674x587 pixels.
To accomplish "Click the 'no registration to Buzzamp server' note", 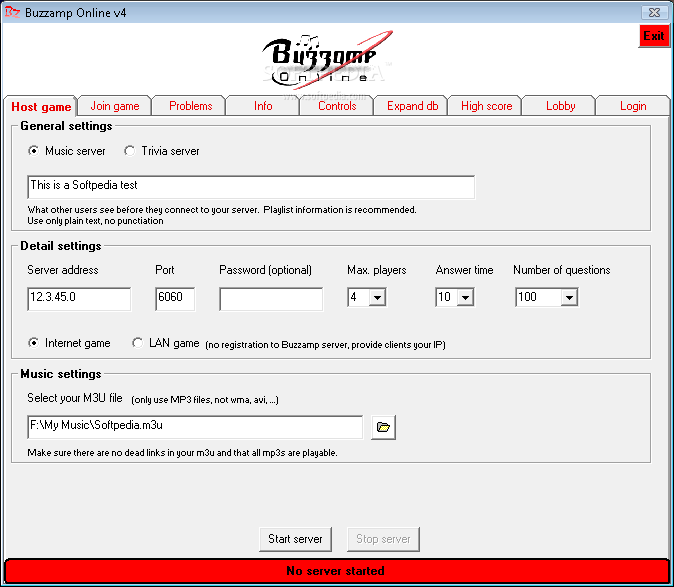I will (325, 345).
